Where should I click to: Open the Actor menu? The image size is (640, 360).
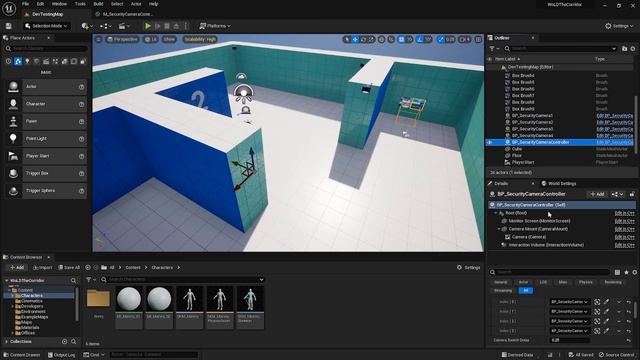[x=136, y=4]
